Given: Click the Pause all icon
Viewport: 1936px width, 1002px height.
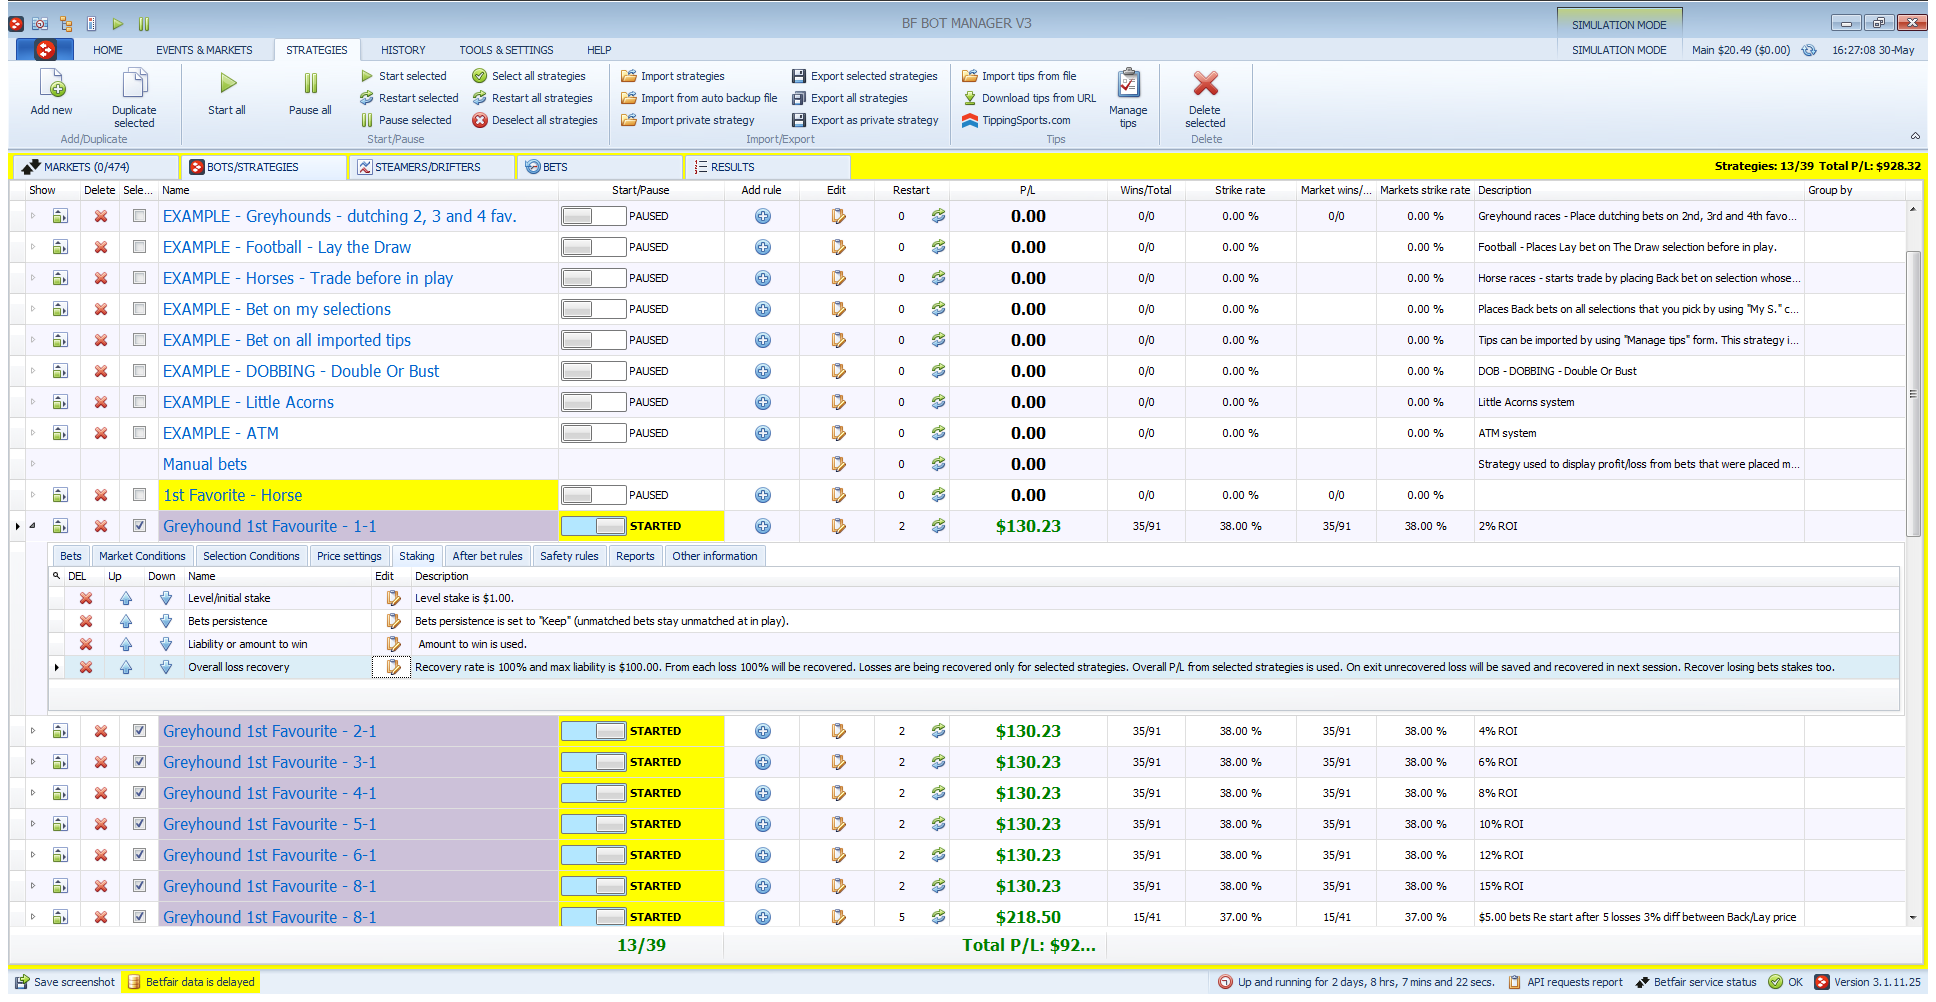Looking at the screenshot, I should click(x=310, y=84).
